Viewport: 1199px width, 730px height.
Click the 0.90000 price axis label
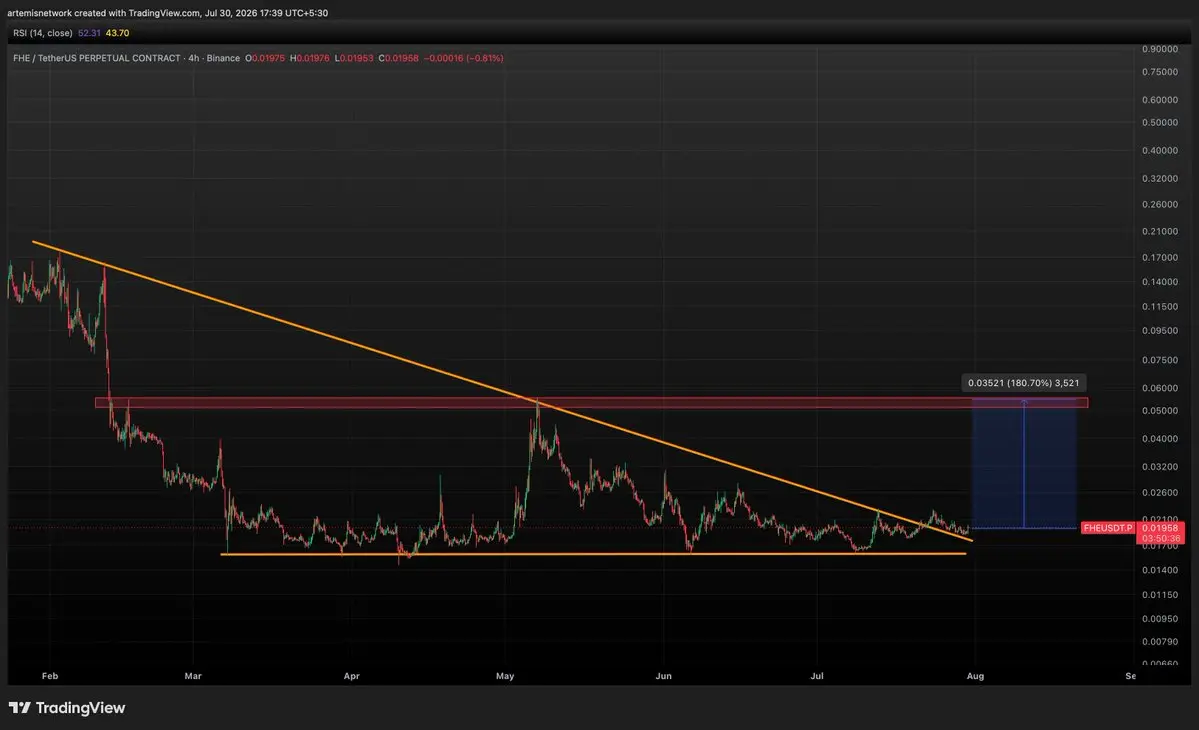tap(1160, 49)
